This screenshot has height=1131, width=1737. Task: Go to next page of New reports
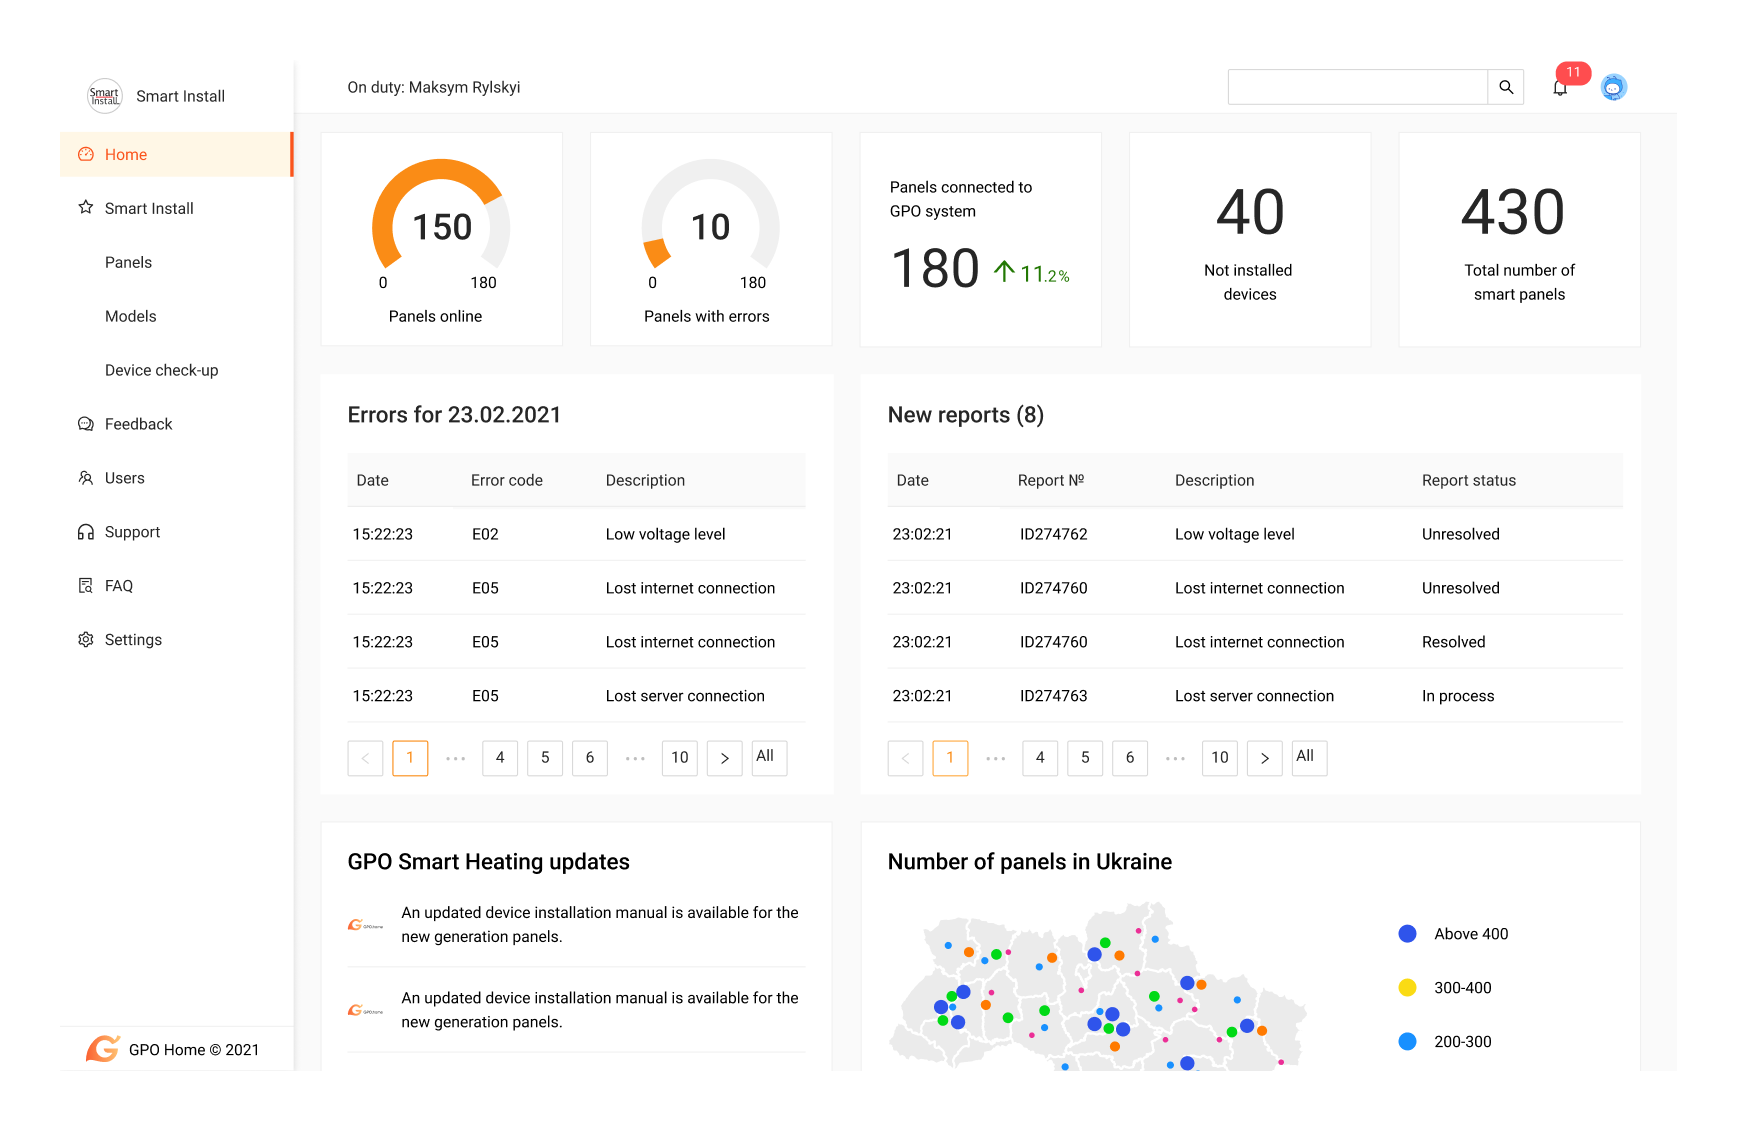click(1265, 758)
